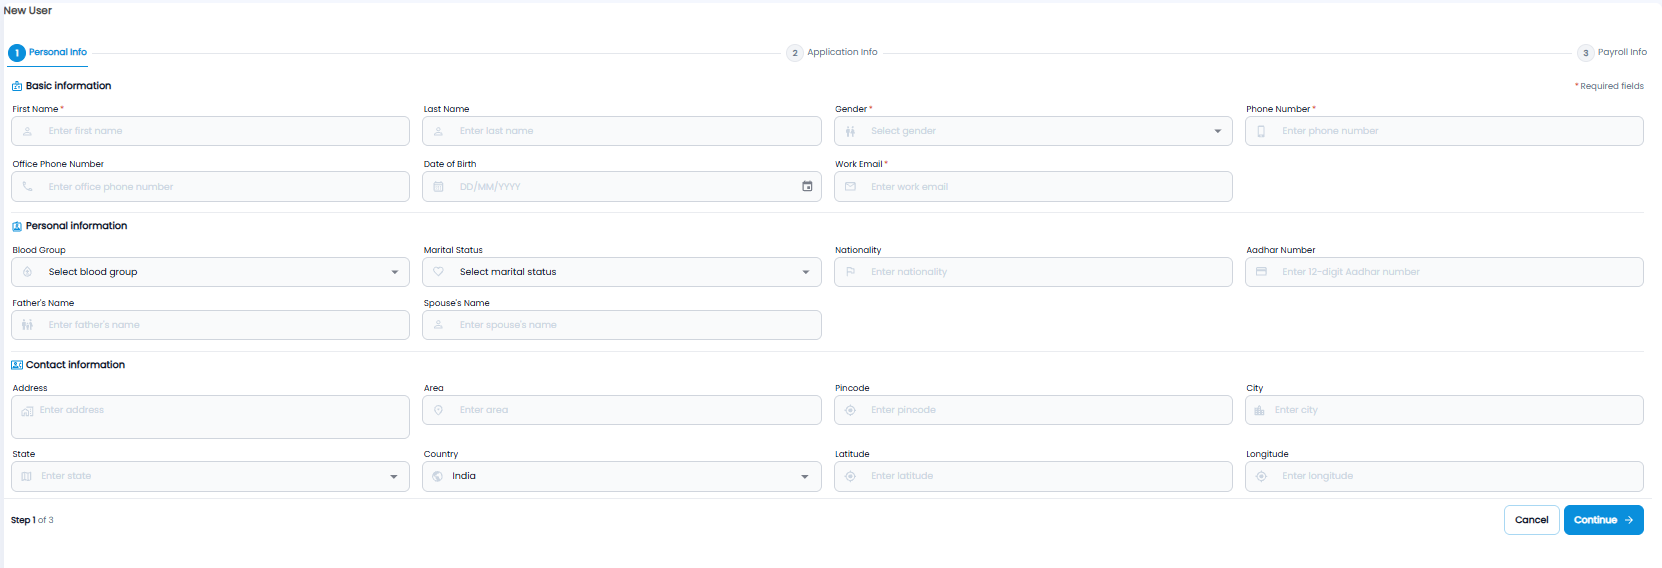
Task: Click the heart icon in Marital Status
Action: (x=439, y=272)
